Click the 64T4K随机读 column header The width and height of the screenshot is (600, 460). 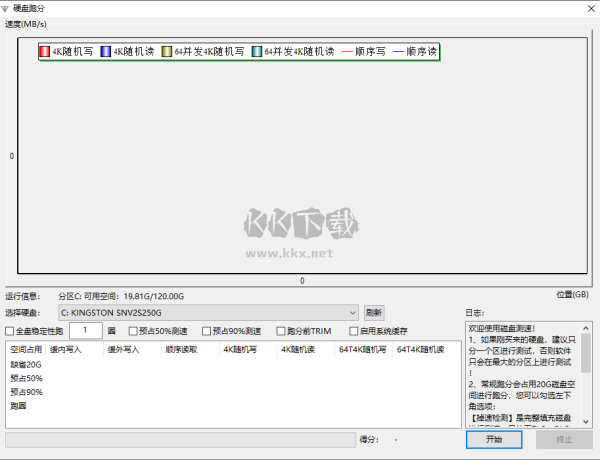pos(426,349)
